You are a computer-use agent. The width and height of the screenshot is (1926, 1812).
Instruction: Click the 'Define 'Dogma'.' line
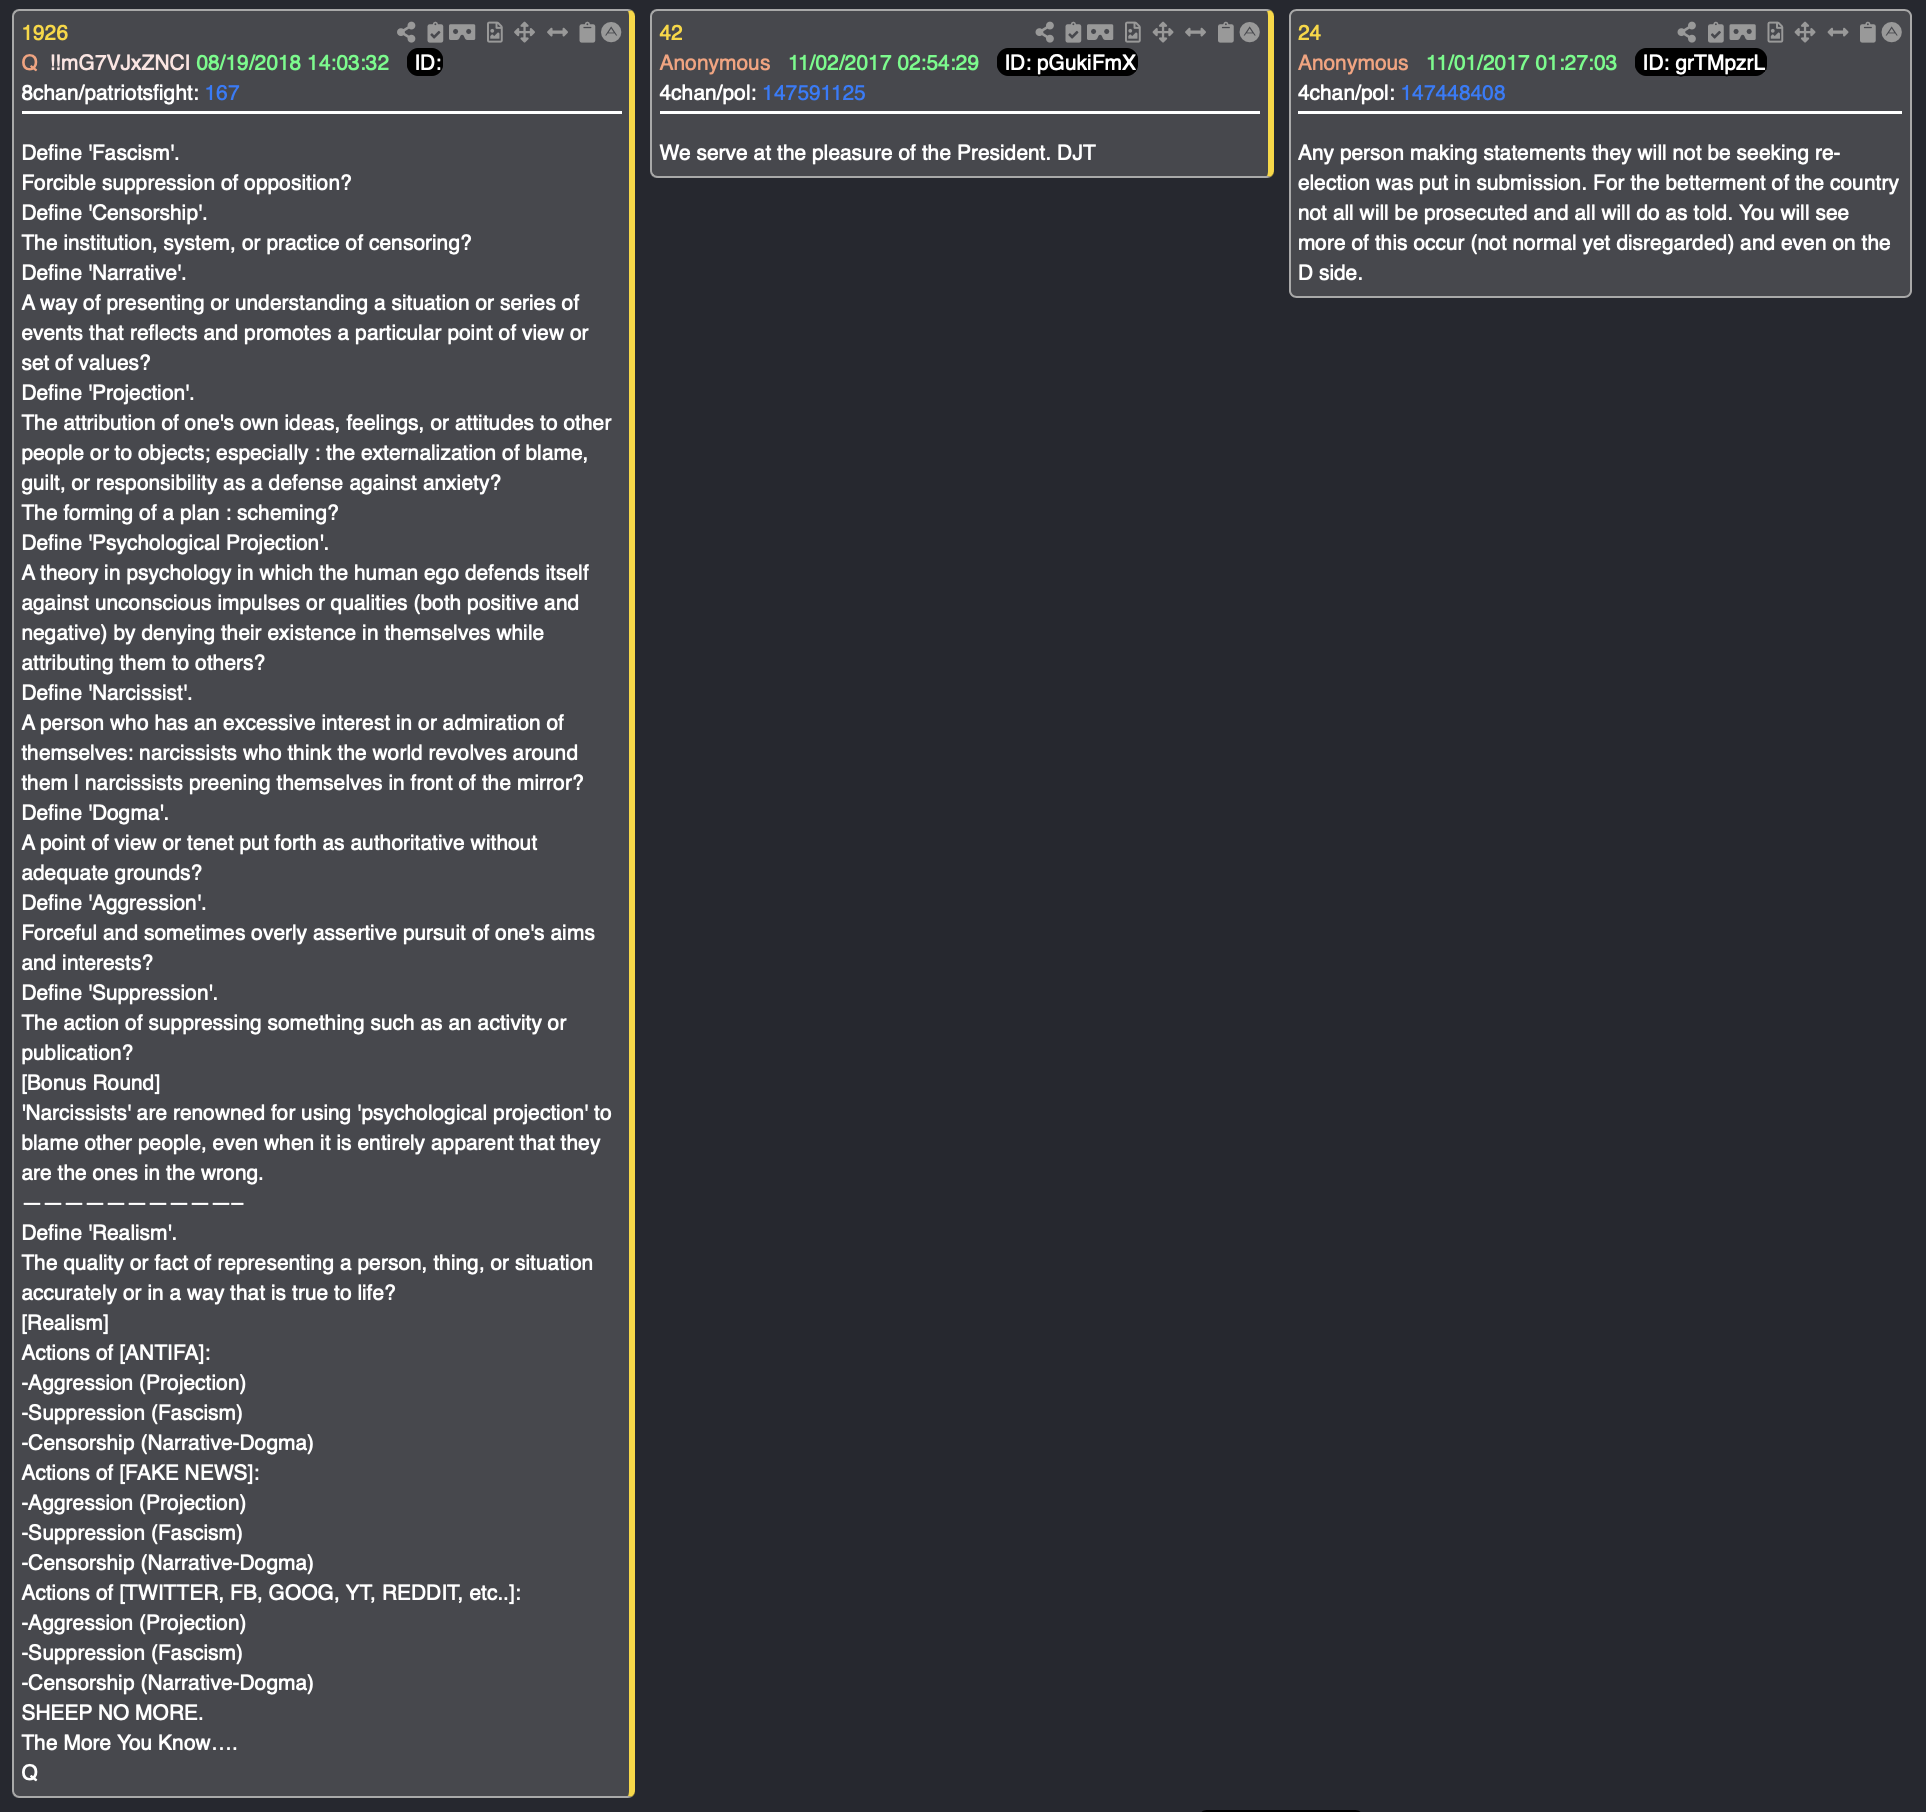(96, 813)
